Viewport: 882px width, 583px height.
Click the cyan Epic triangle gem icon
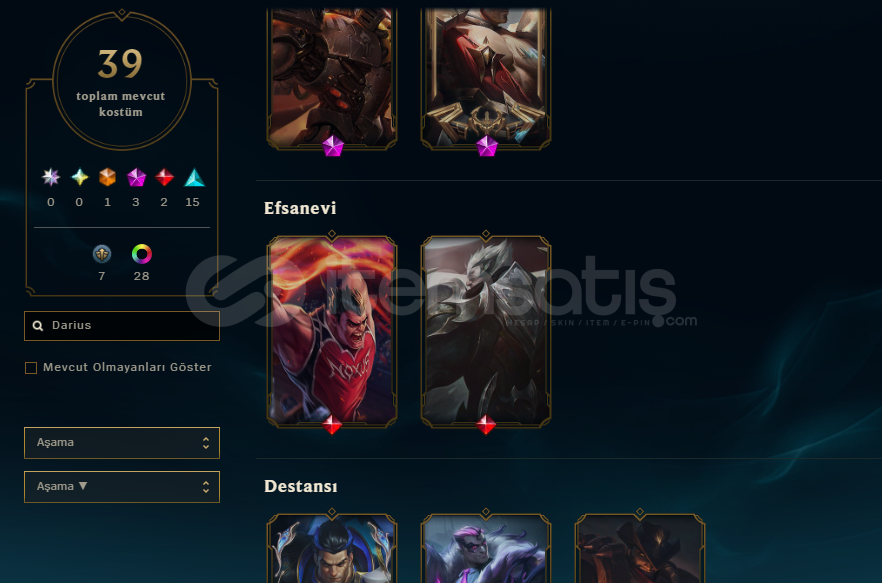click(x=194, y=177)
